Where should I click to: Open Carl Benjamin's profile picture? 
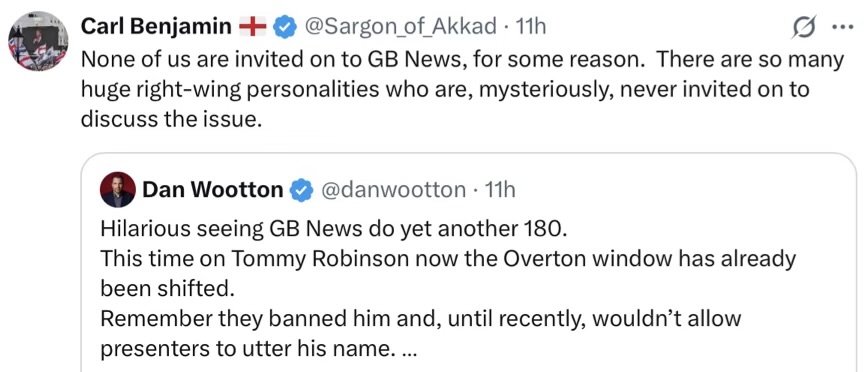pyautogui.click(x=37, y=41)
